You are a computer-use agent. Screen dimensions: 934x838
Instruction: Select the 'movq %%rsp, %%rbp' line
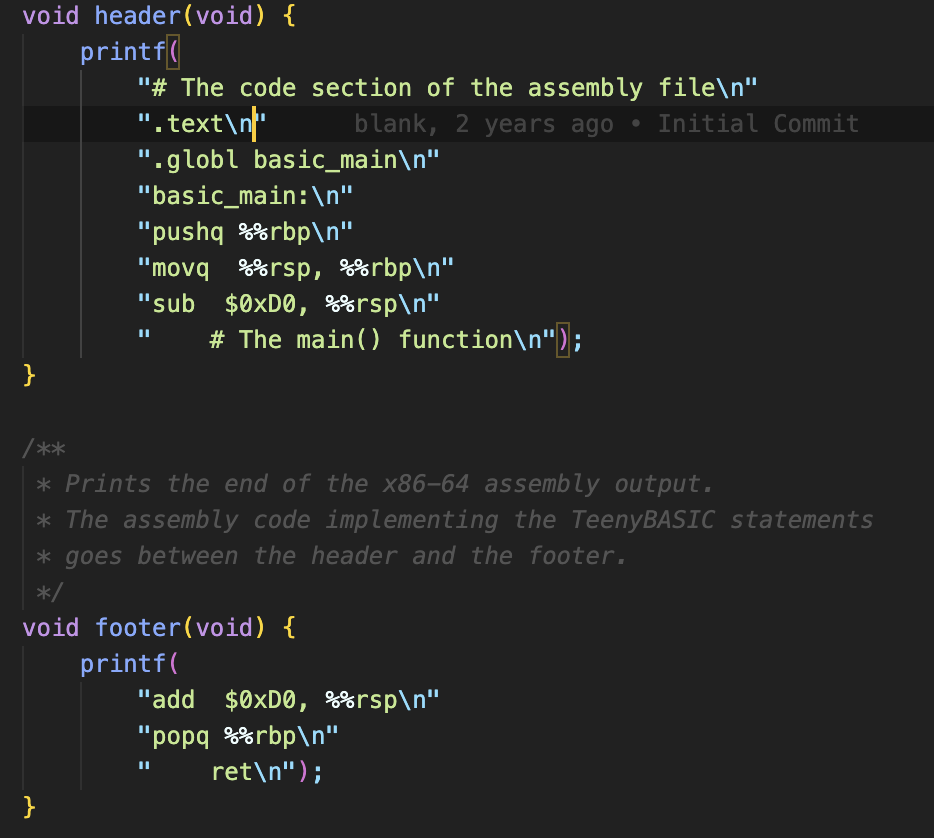(x=295, y=268)
